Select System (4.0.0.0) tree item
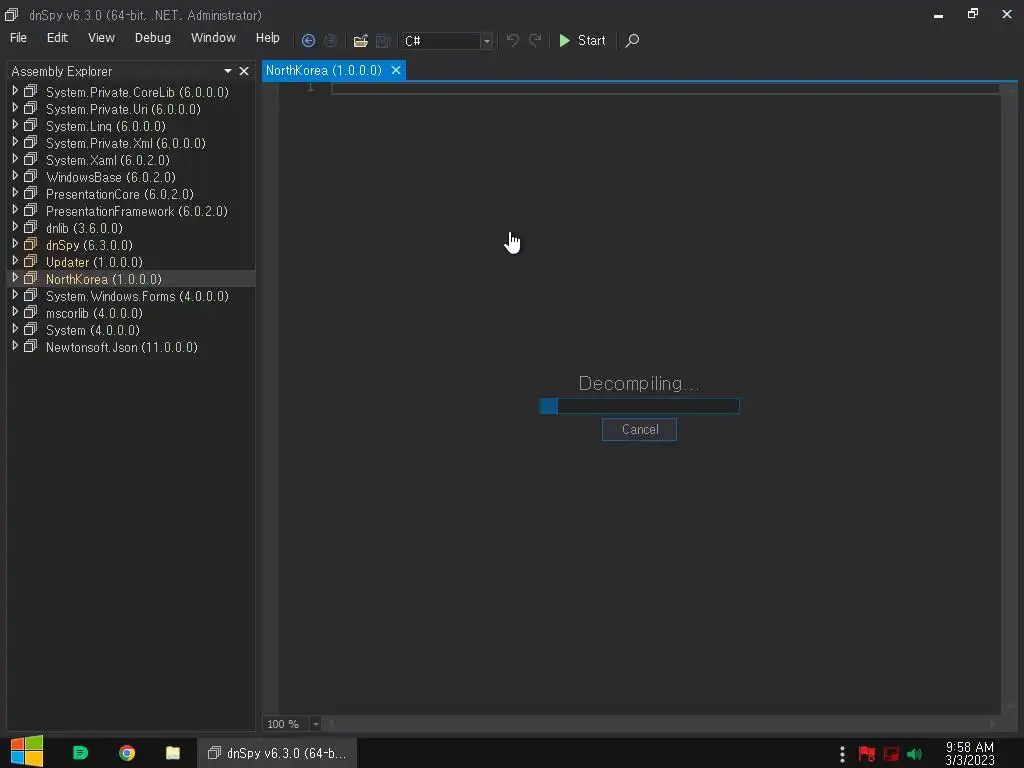 click(93, 330)
